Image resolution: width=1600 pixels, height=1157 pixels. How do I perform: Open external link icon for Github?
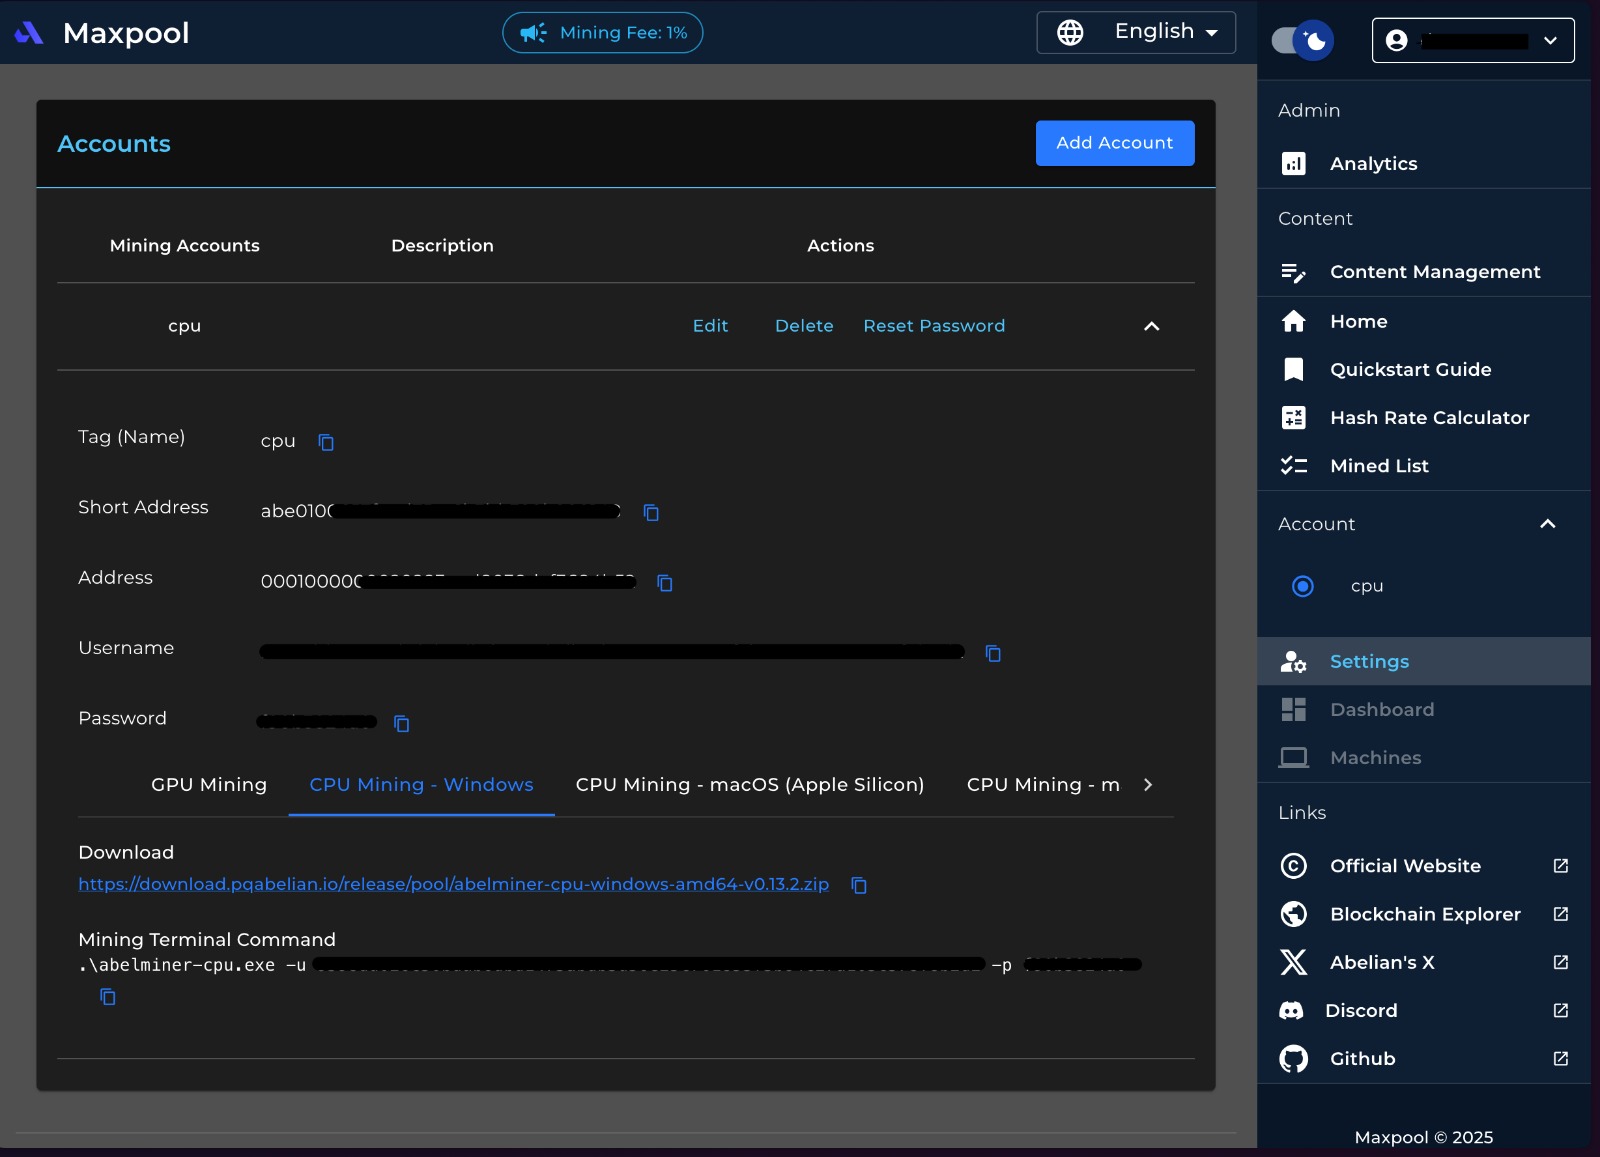(1561, 1059)
